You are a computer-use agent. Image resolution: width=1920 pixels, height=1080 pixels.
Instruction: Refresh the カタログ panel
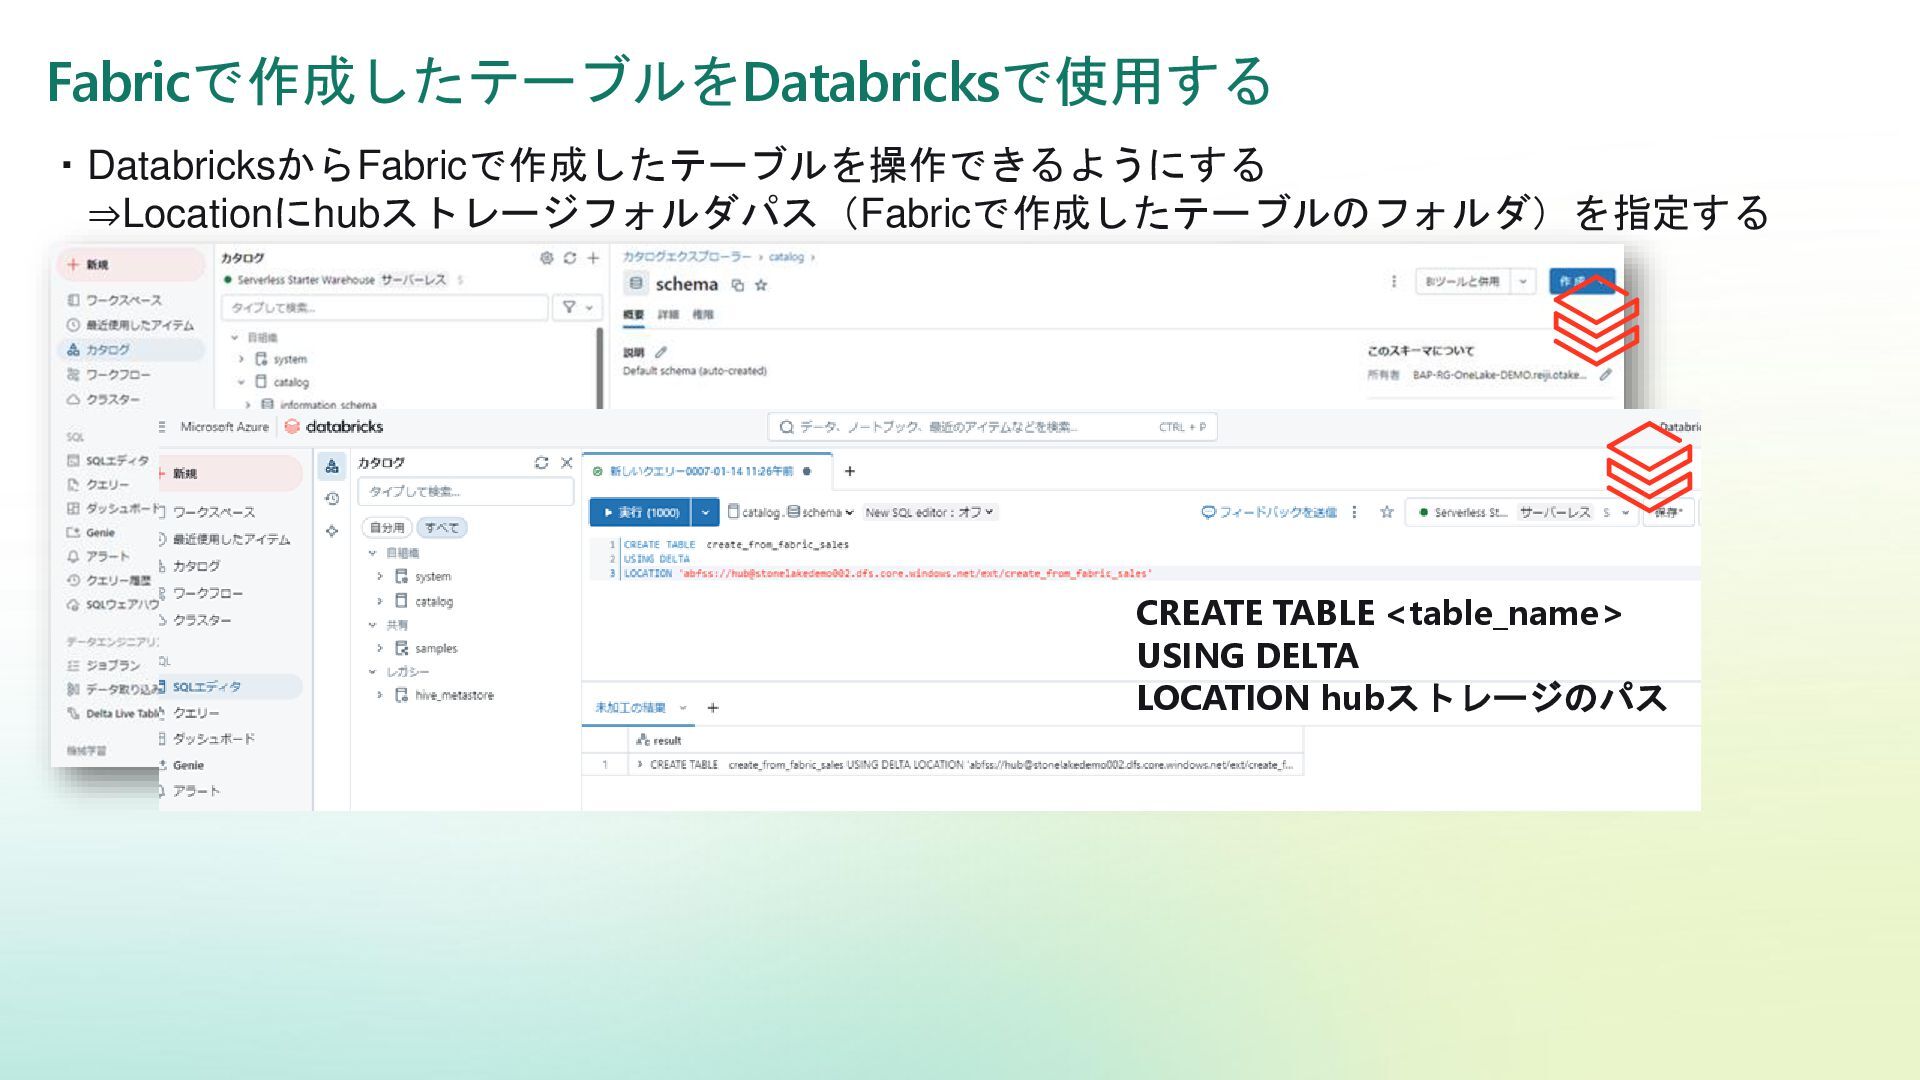[541, 462]
